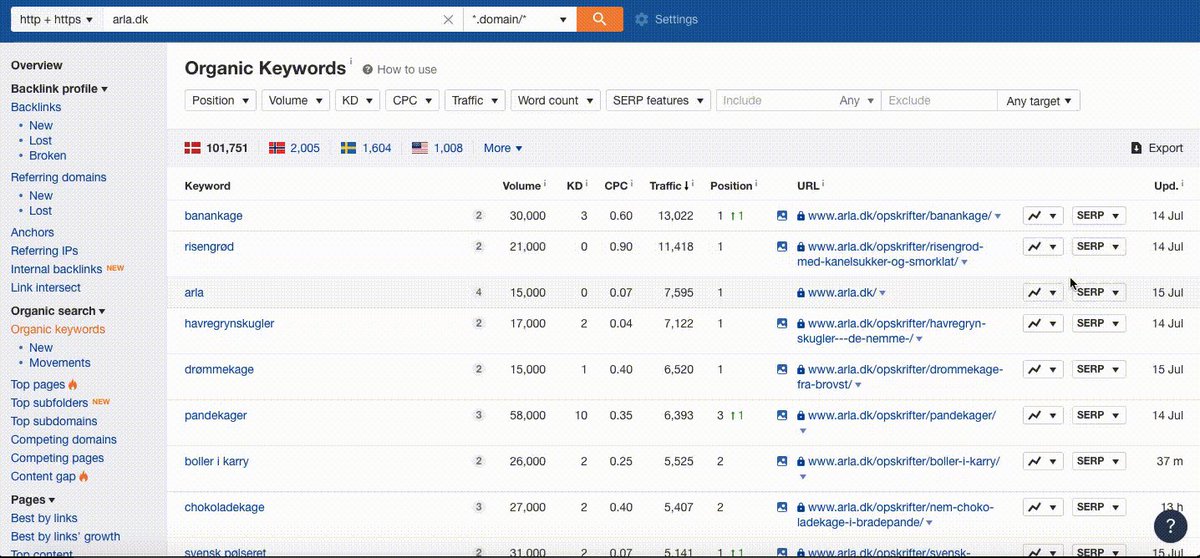Open the CPC filter dropdown

tap(413, 100)
